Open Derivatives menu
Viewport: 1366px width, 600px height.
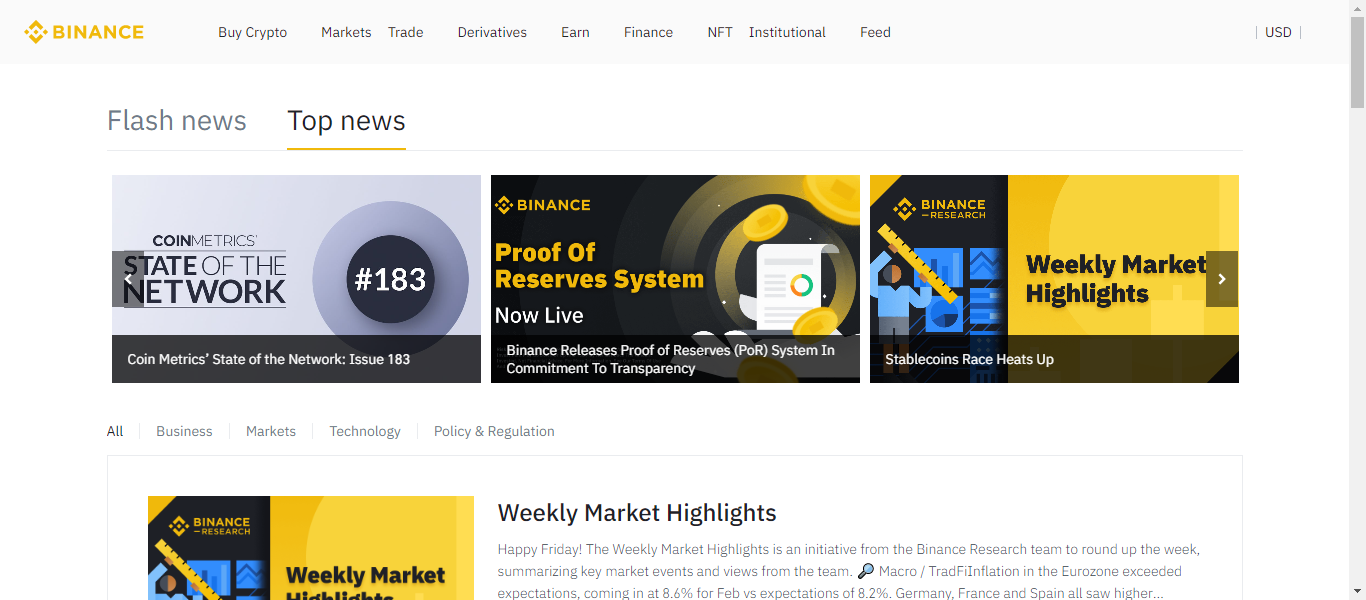pyautogui.click(x=492, y=32)
